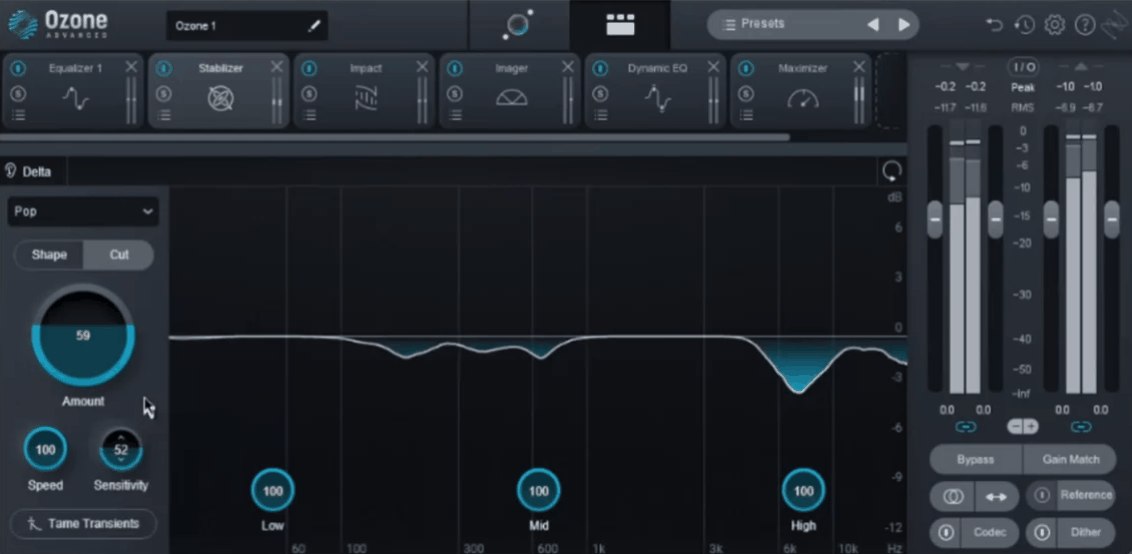This screenshot has height=554, width=1132.
Task: Toggle power for Stabilizer module
Action: pos(164,69)
